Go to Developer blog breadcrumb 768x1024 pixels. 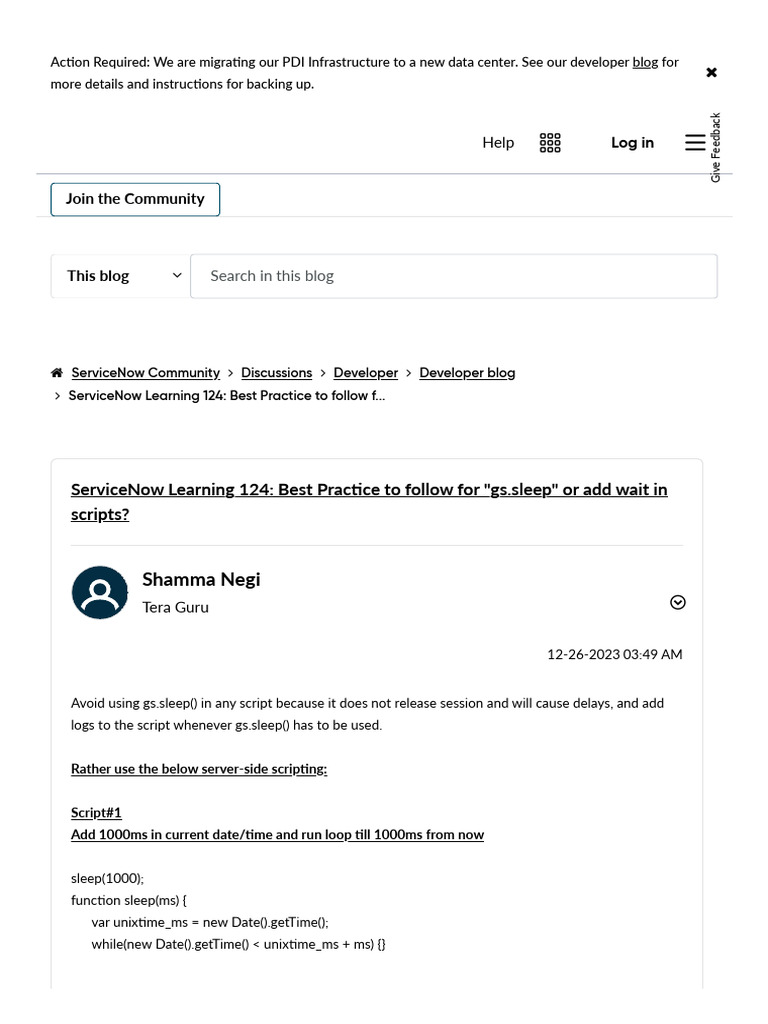coord(467,373)
